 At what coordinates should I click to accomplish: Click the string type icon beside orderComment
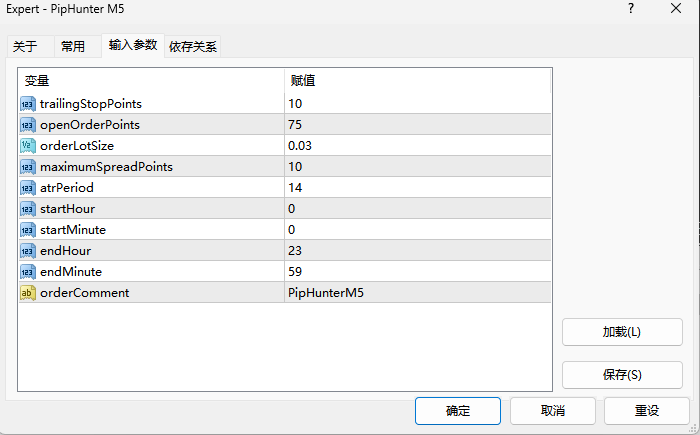[x=28, y=293]
